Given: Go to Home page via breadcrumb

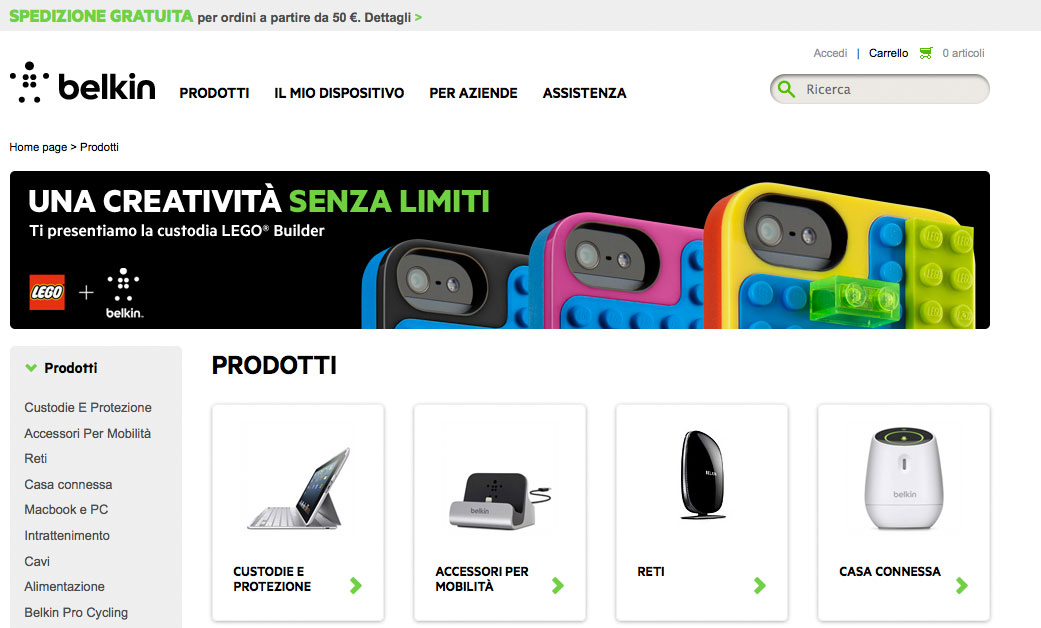Looking at the screenshot, I should (38, 147).
